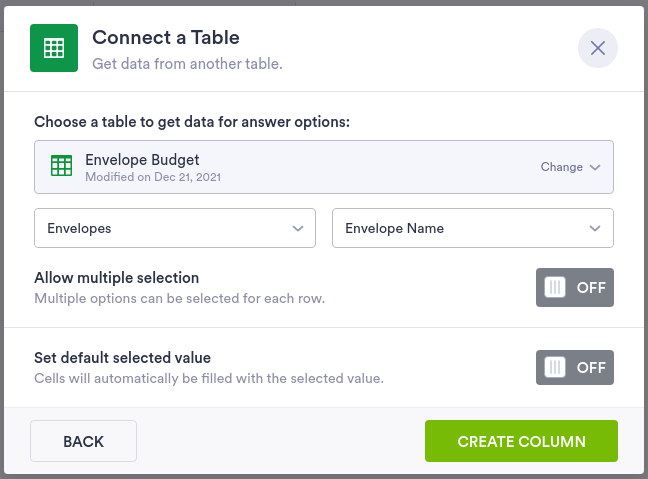Turn on Set default selected value
The height and width of the screenshot is (479, 648).
pos(575,367)
